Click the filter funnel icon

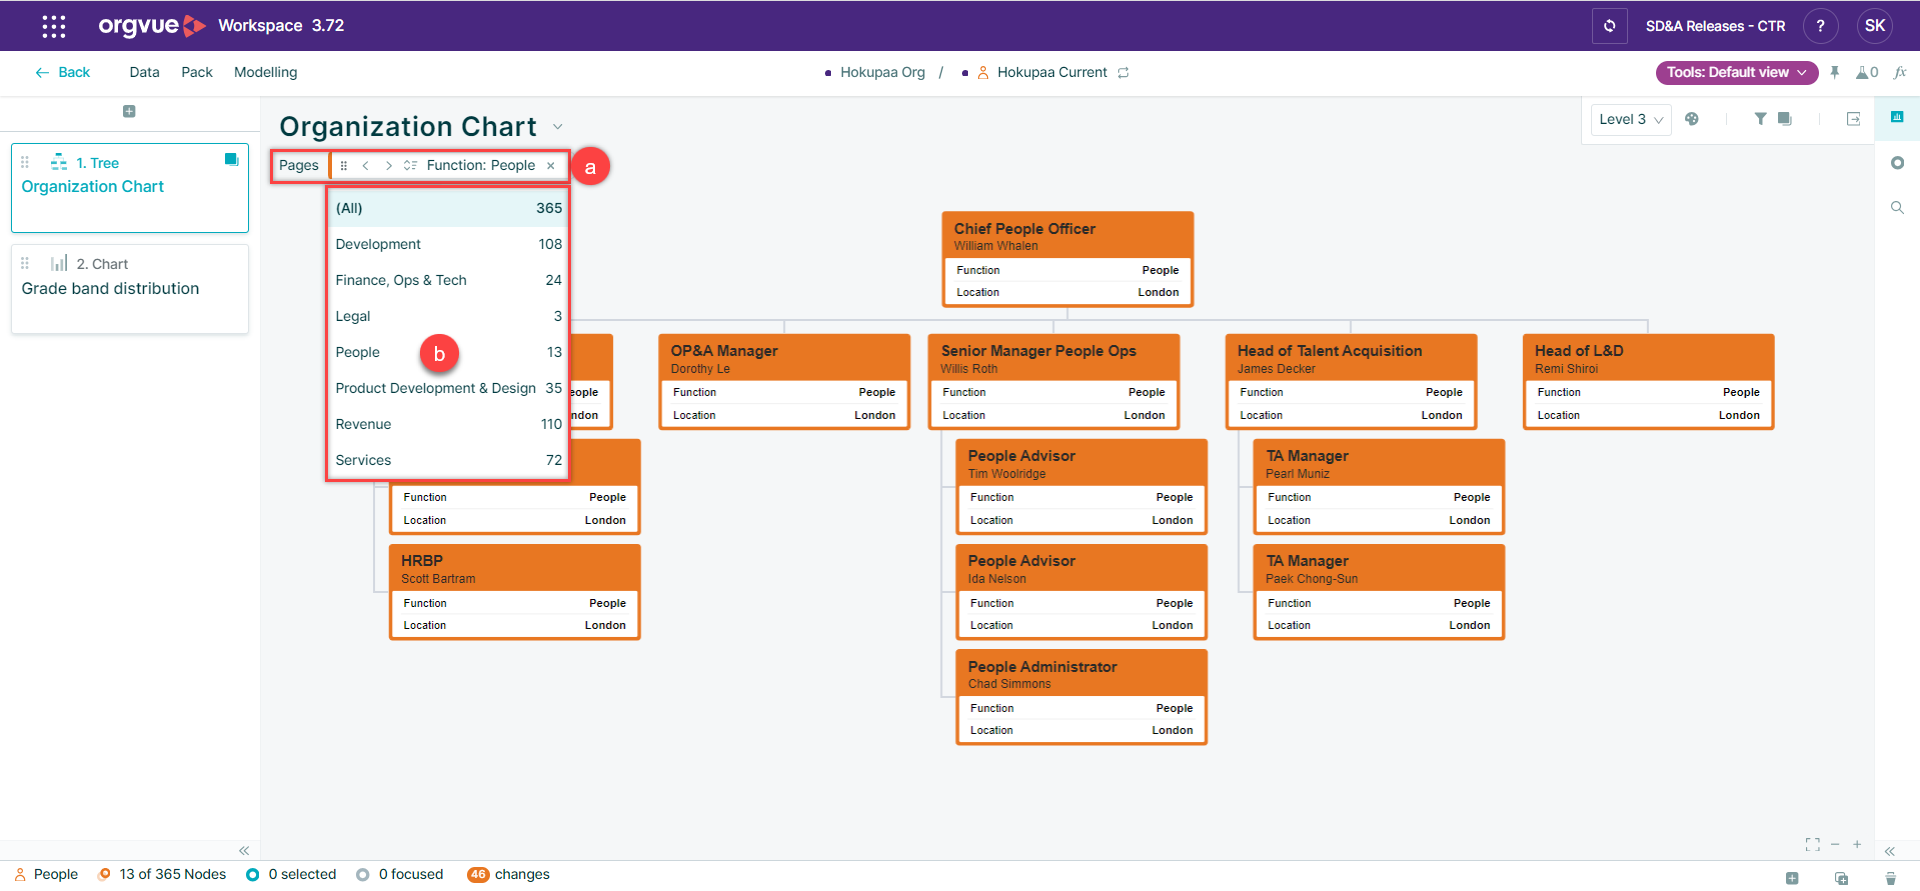1760,119
